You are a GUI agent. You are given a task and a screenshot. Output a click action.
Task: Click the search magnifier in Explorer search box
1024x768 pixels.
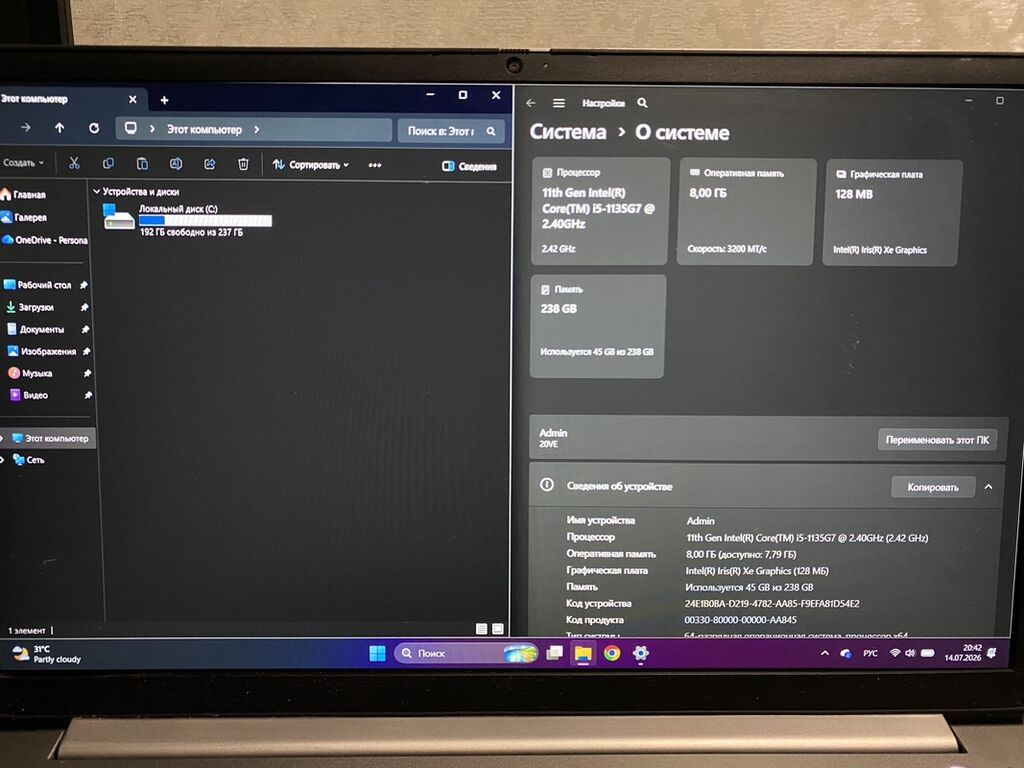[x=491, y=131]
